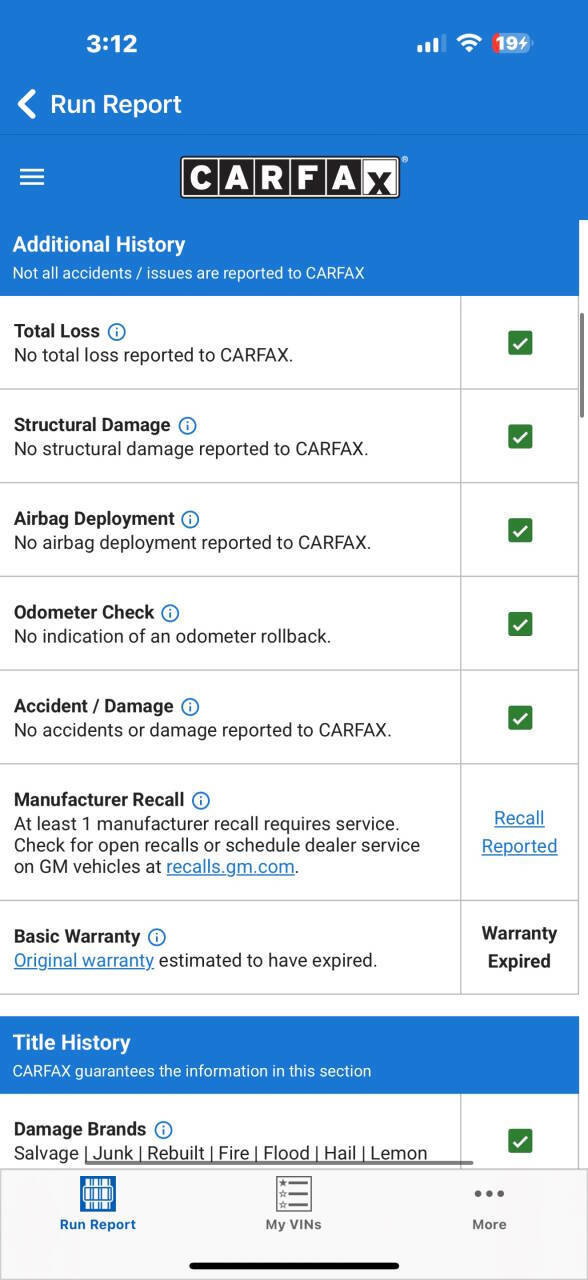Tap the info icon next to Manufacturer Recall
Image resolution: width=588 pixels, height=1280 pixels.
point(201,800)
